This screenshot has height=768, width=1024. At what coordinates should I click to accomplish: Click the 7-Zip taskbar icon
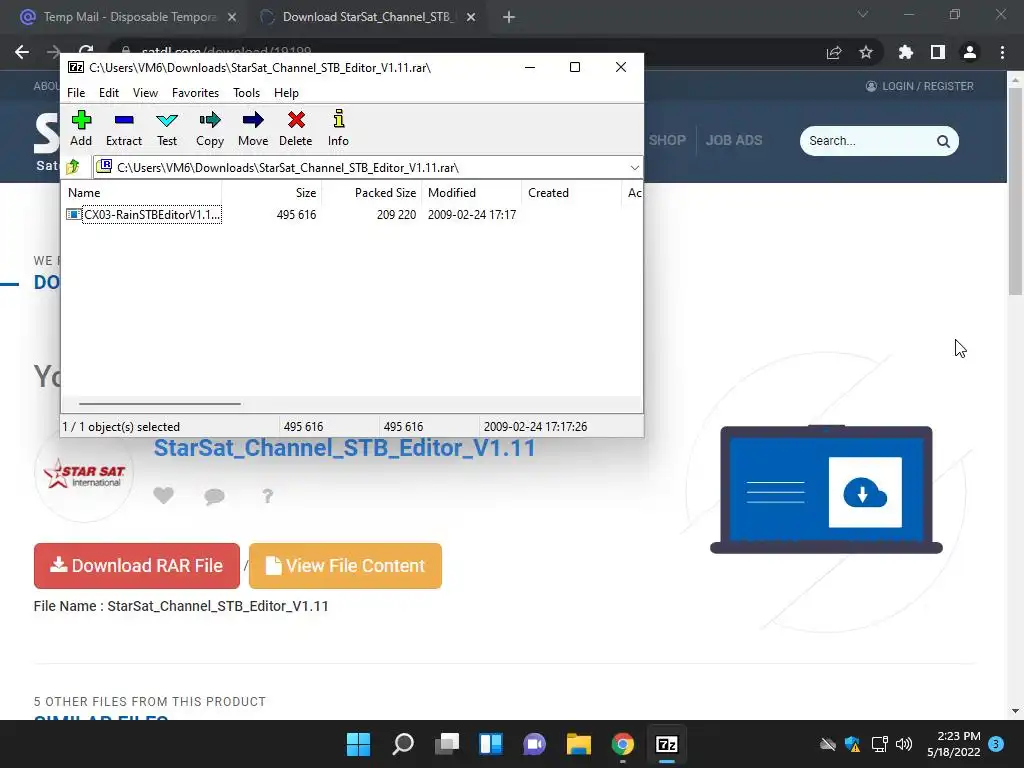tap(667, 744)
